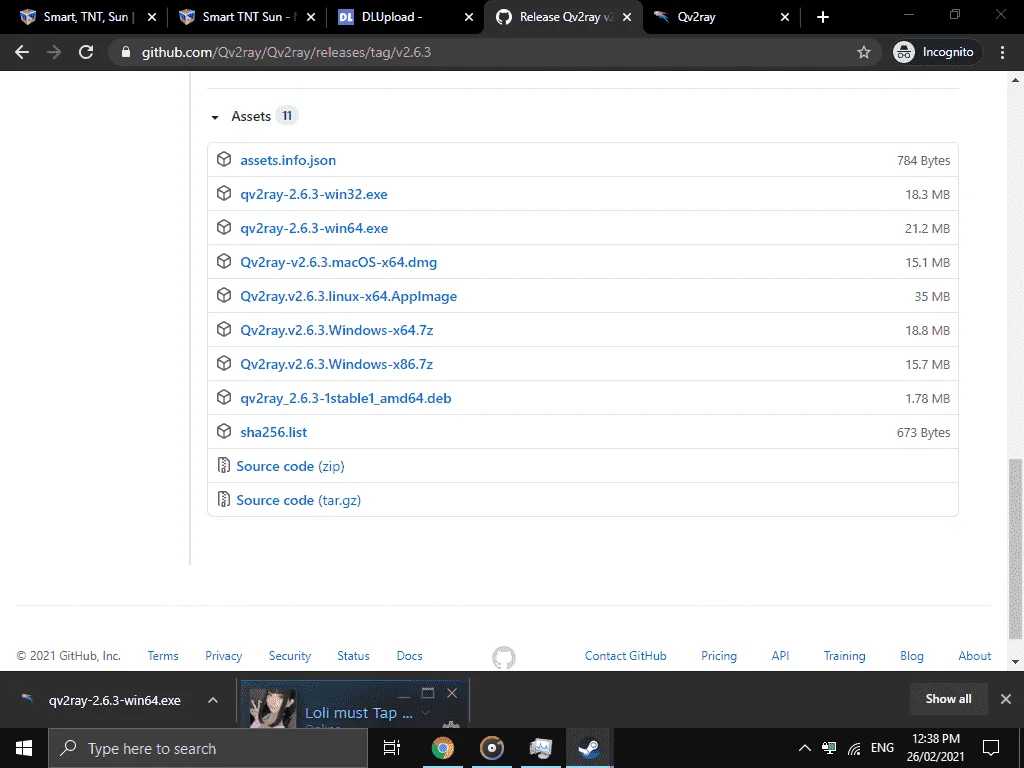The height and width of the screenshot is (768, 1024).
Task: Click the package icon beside Windows-x86.7z asset
Action: (224, 363)
